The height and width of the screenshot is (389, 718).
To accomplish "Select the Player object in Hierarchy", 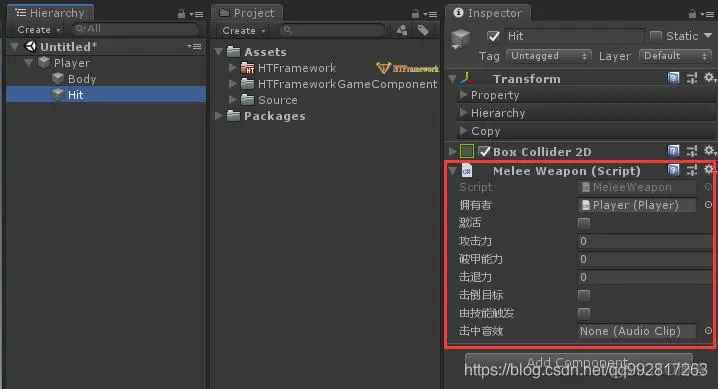I will (x=72, y=63).
